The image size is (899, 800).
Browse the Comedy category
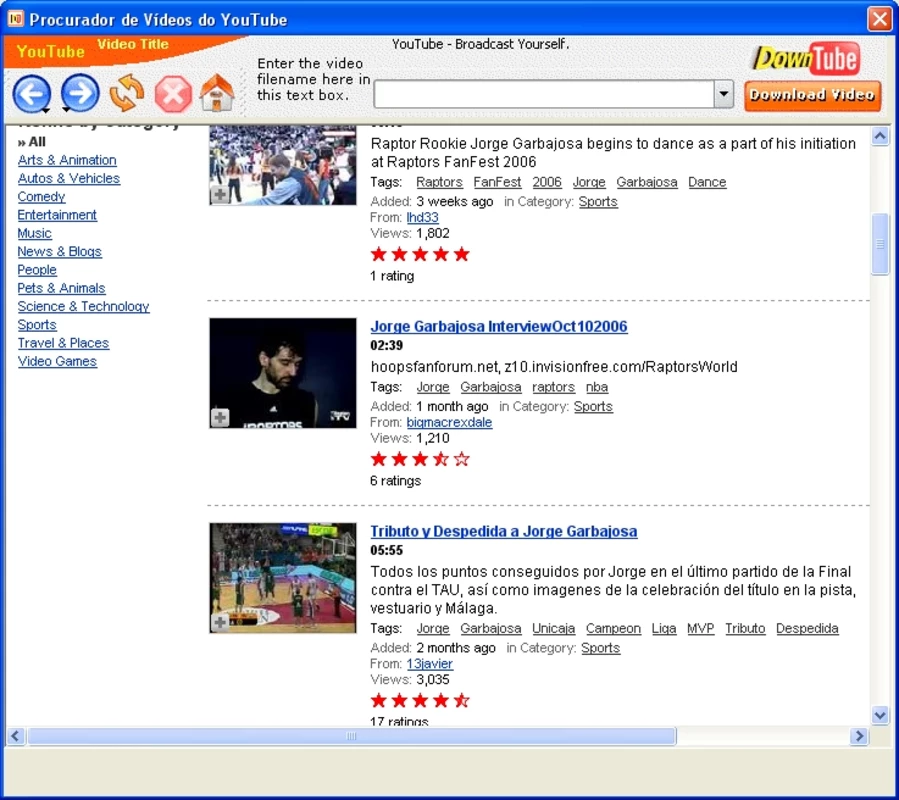(x=41, y=197)
